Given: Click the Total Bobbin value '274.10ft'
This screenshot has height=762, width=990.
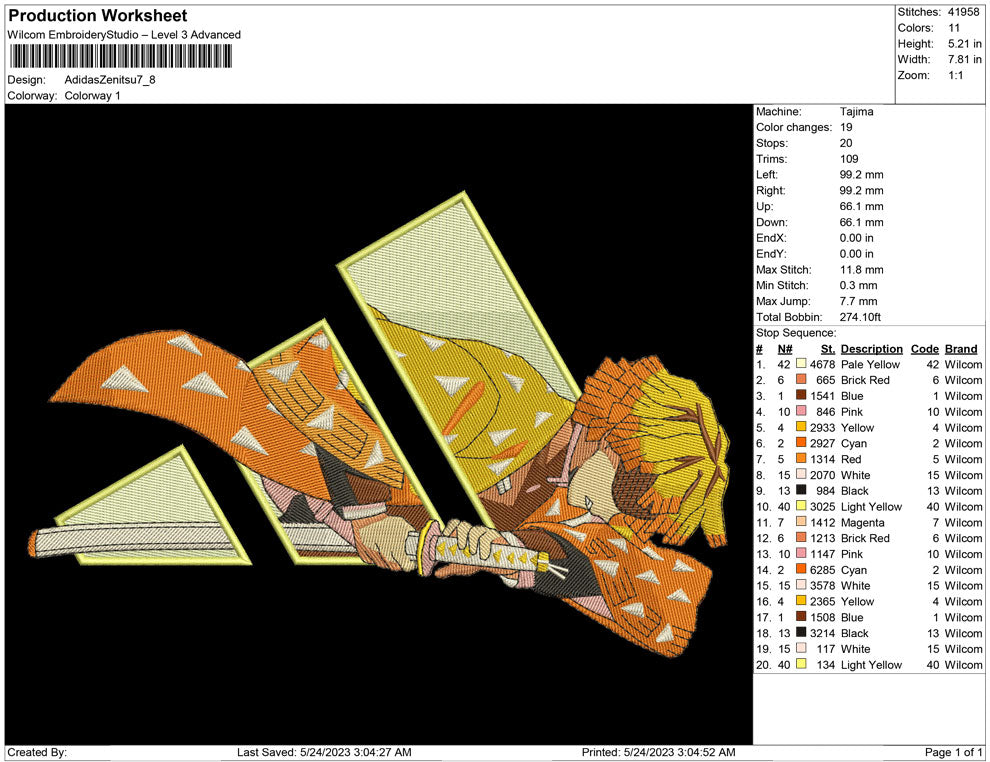Looking at the screenshot, I should [861, 317].
